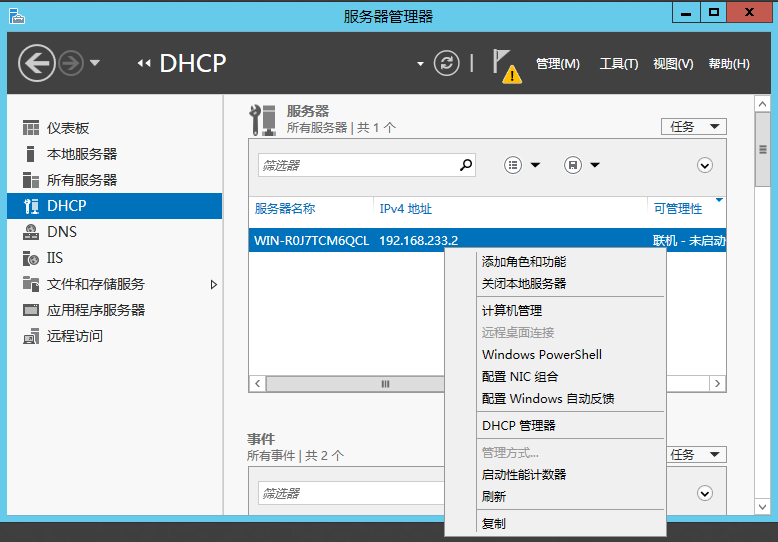Click the server list right scroll arrow
The image size is (778, 542).
pyautogui.click(x=717, y=384)
